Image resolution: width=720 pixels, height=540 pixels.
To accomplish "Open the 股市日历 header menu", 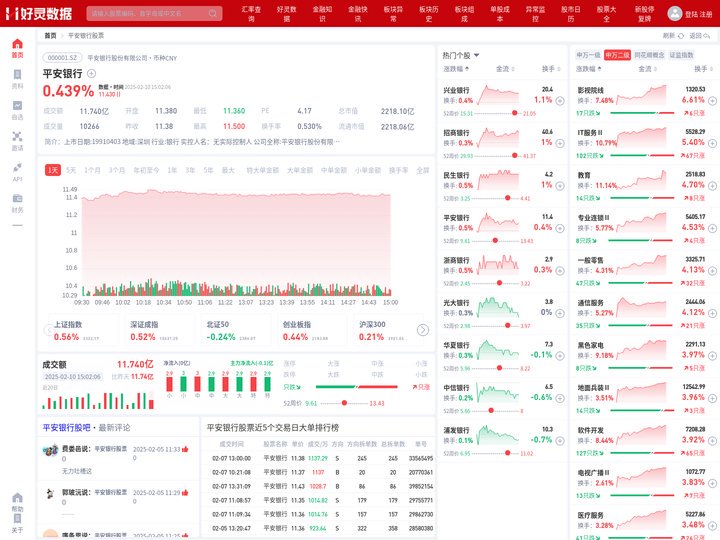I will coord(571,14).
